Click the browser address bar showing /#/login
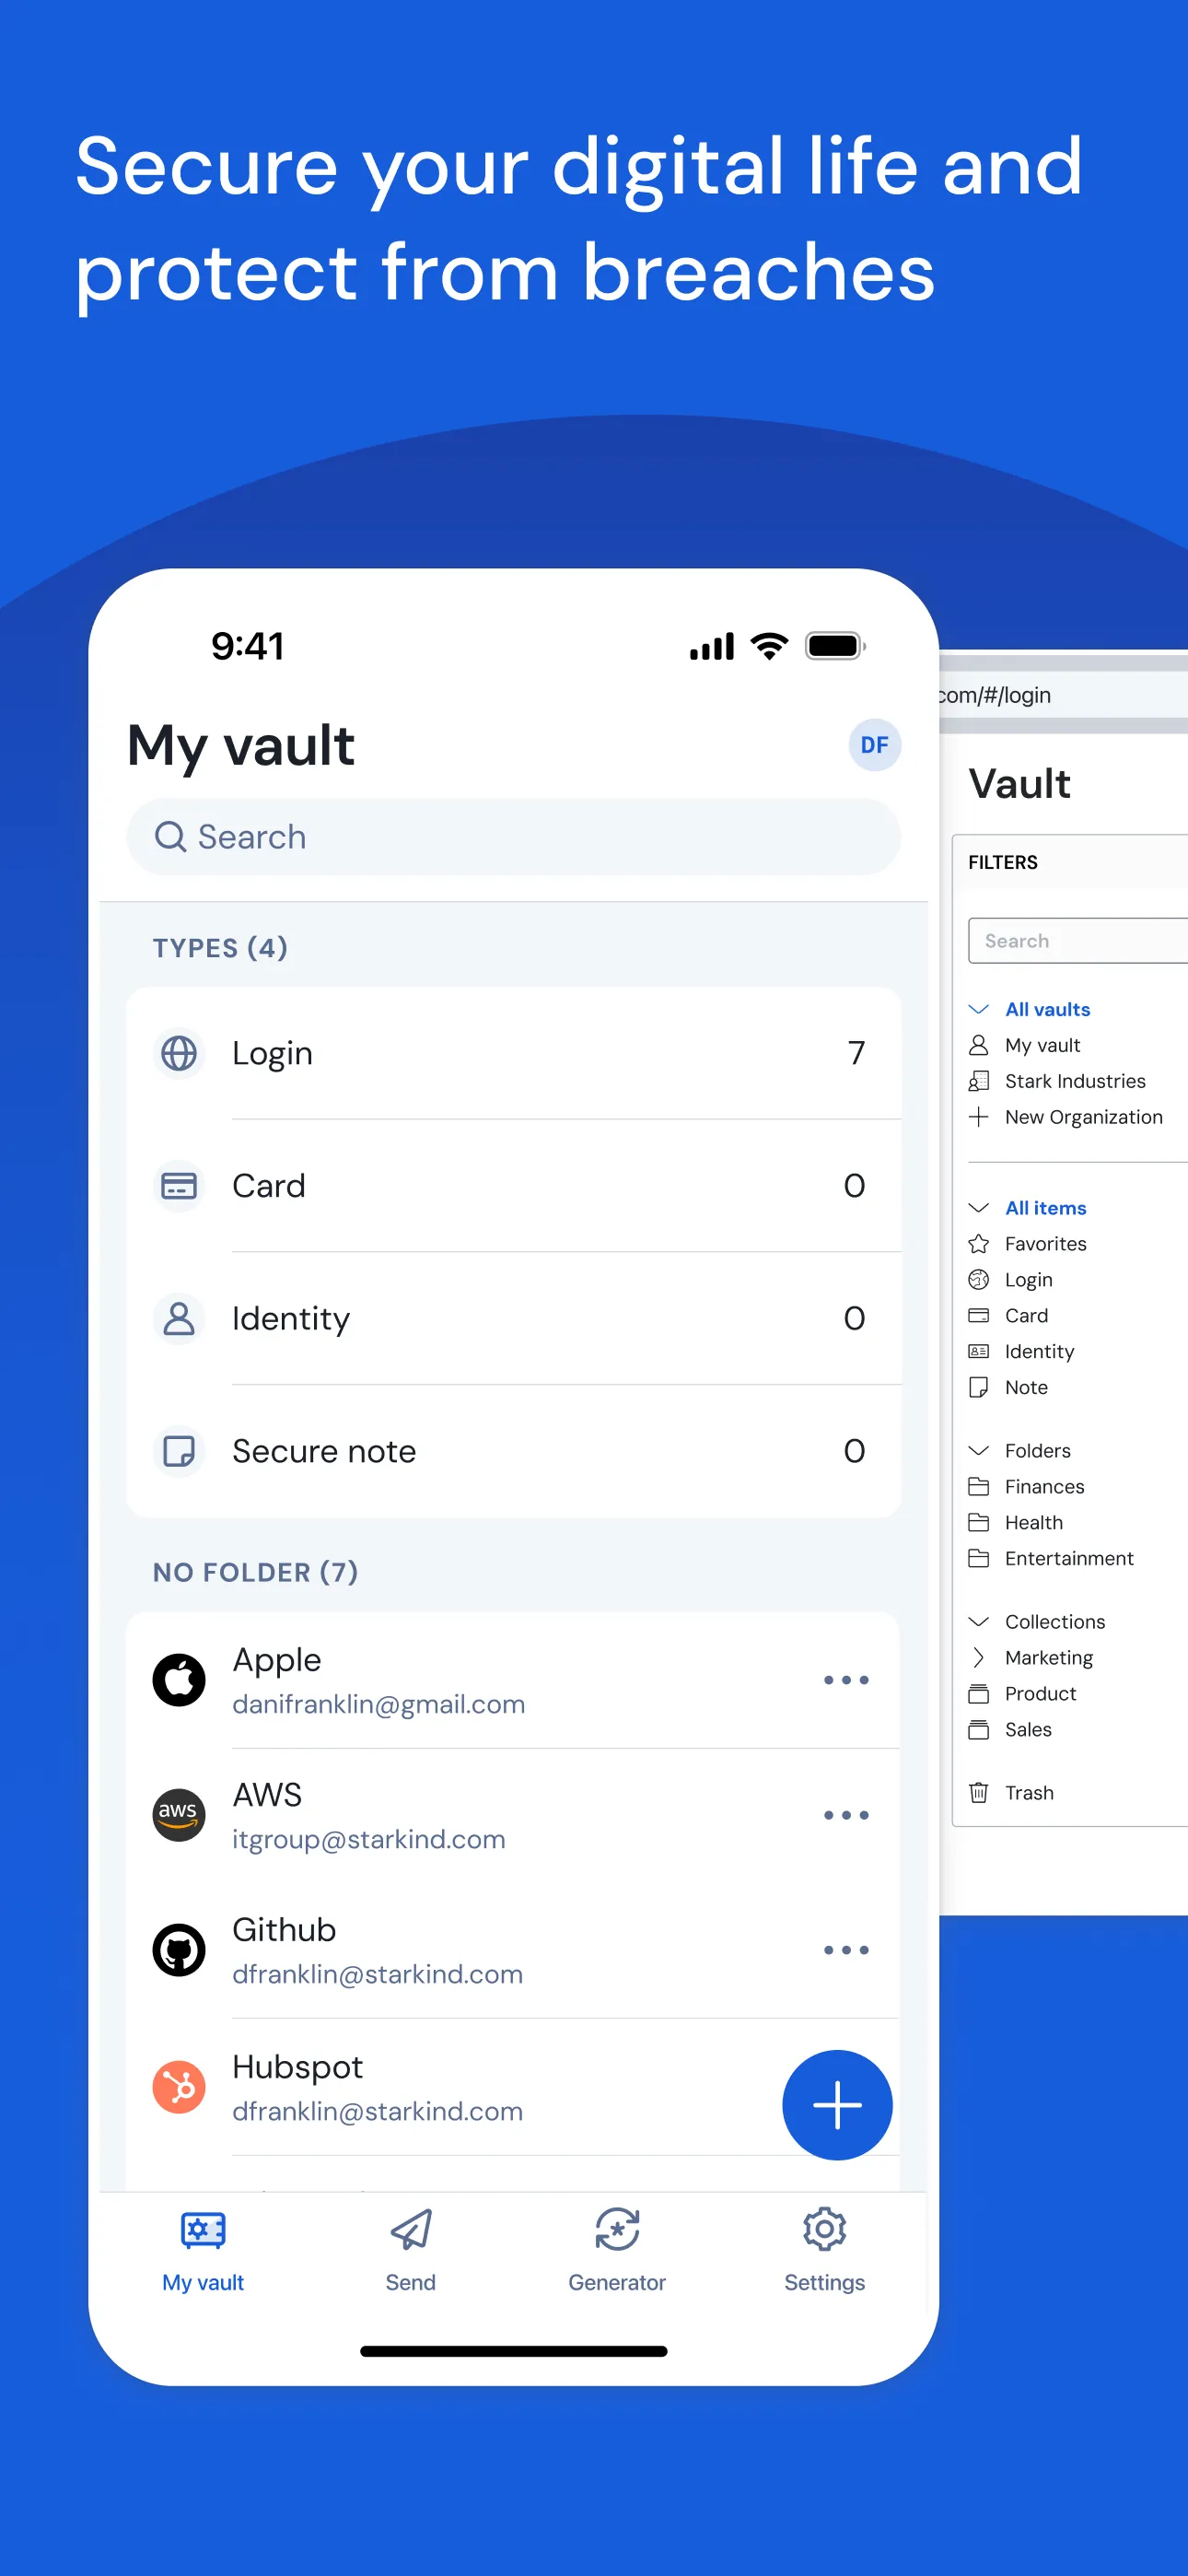1188x2576 pixels. tap(1063, 695)
